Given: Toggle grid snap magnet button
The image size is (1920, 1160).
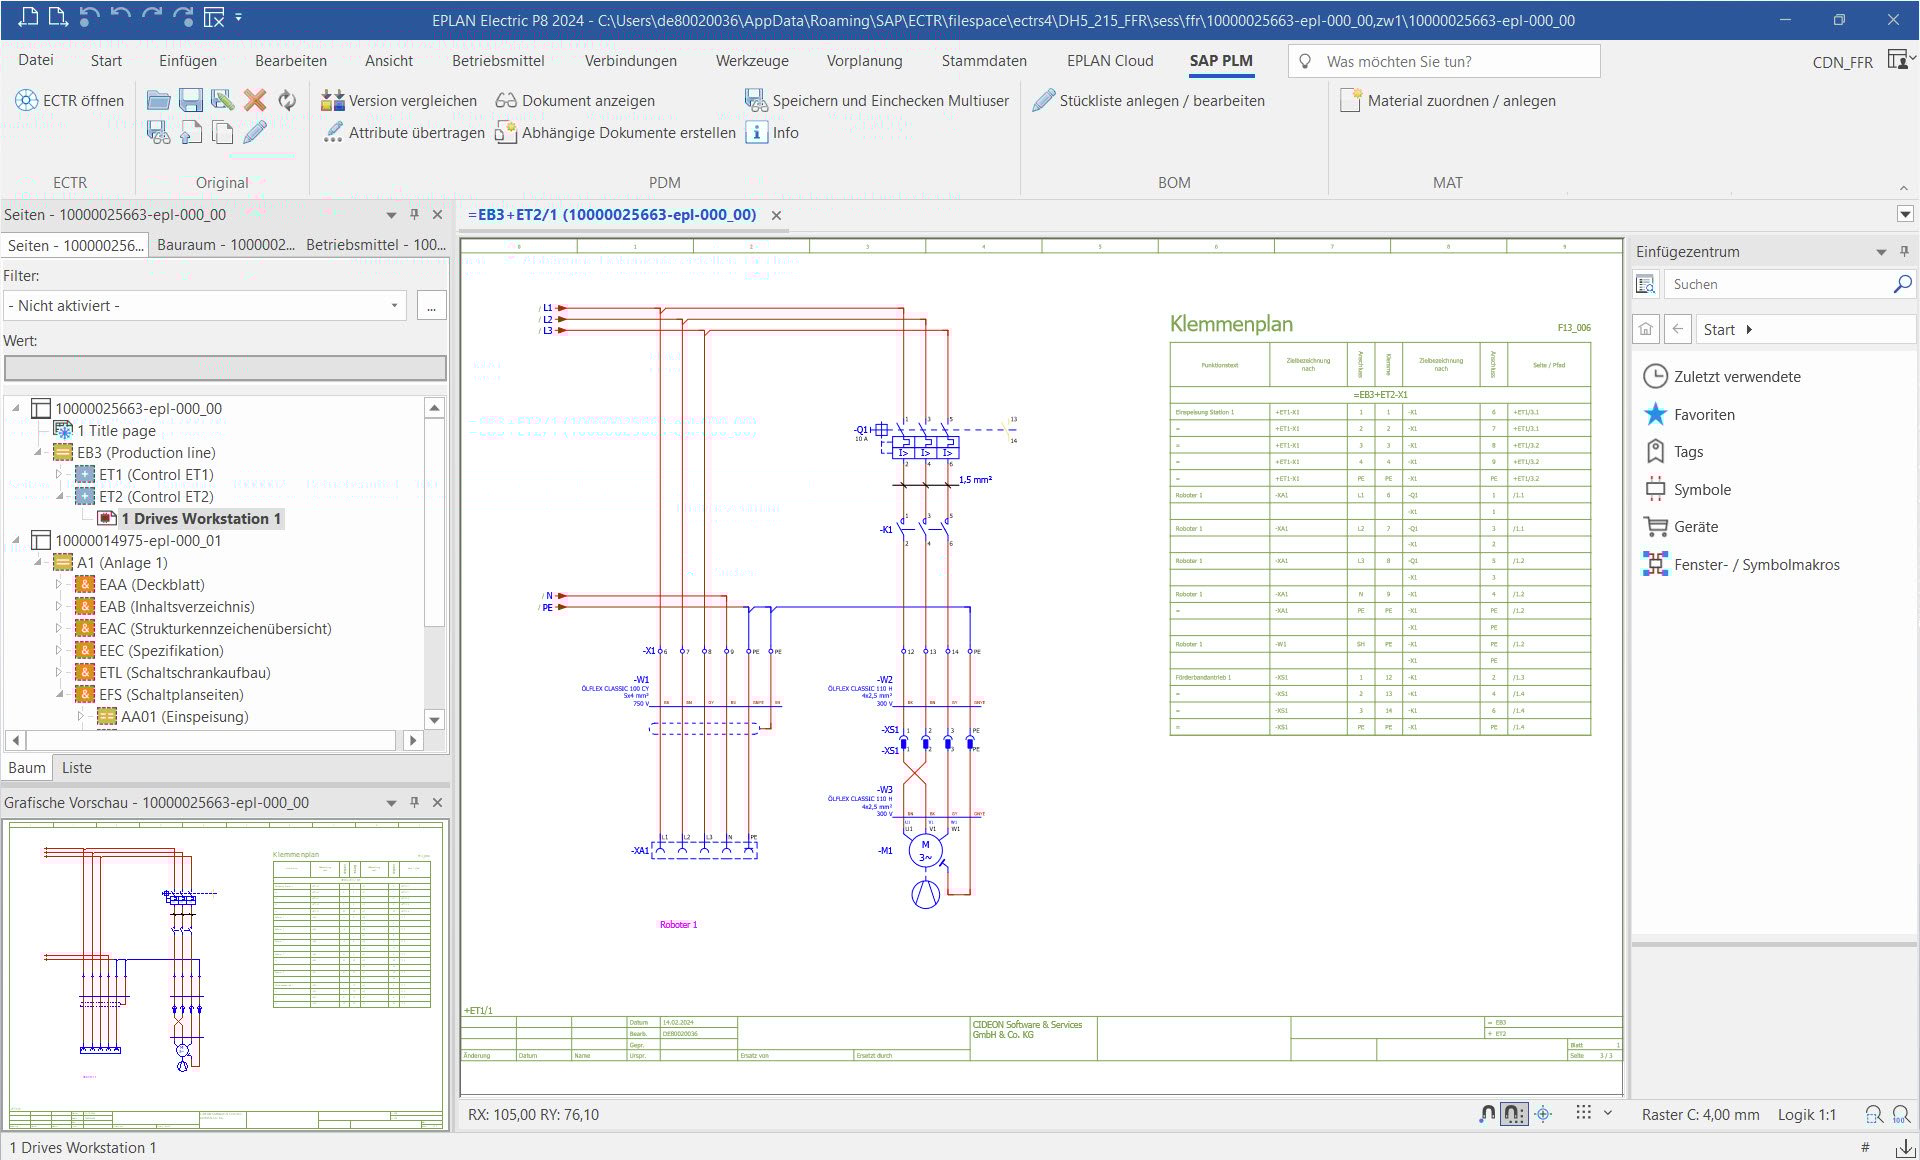Looking at the screenshot, I should [x=1514, y=1114].
